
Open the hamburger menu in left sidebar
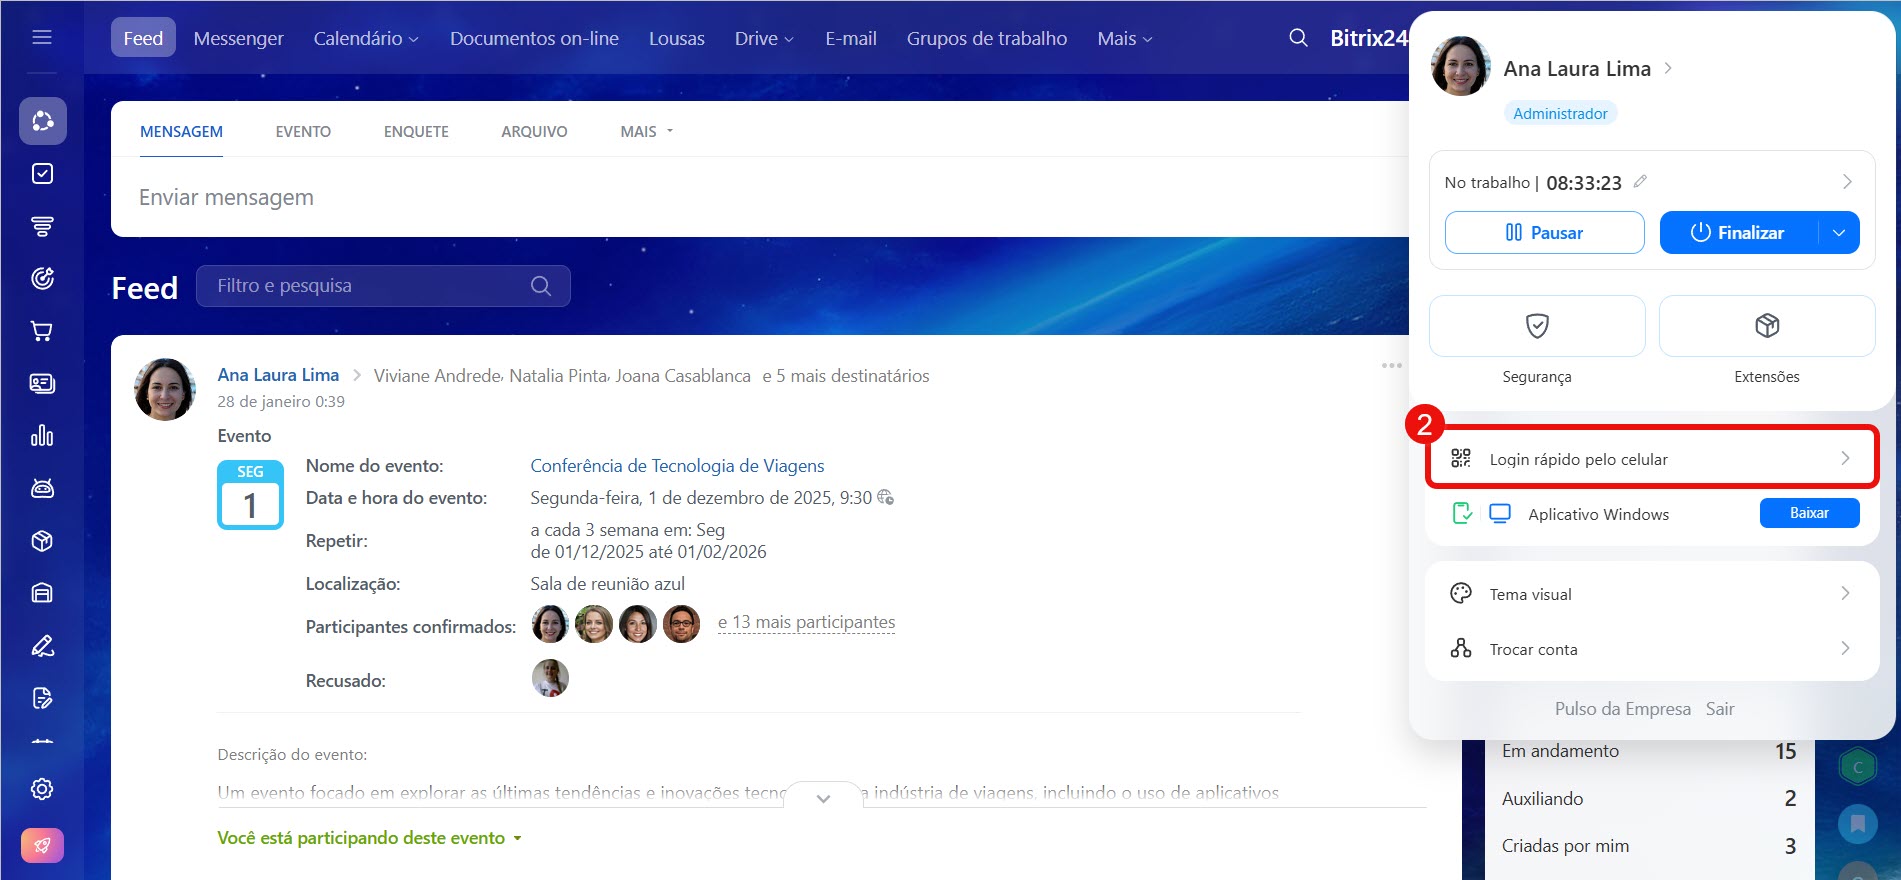pos(42,38)
